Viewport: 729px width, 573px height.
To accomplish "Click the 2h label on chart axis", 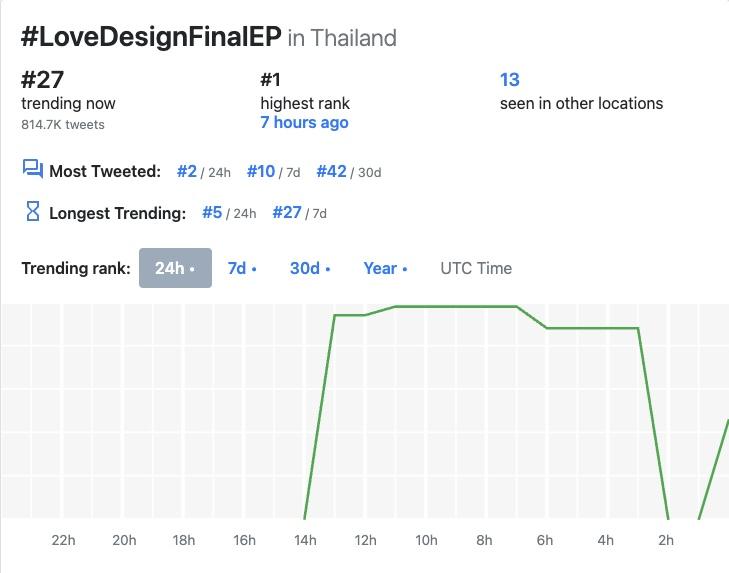I will point(666,540).
